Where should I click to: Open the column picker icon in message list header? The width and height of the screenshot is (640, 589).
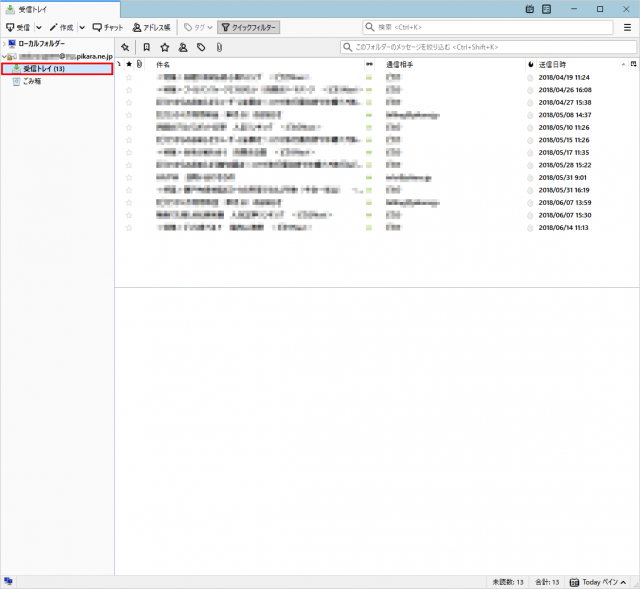pyautogui.click(x=633, y=64)
